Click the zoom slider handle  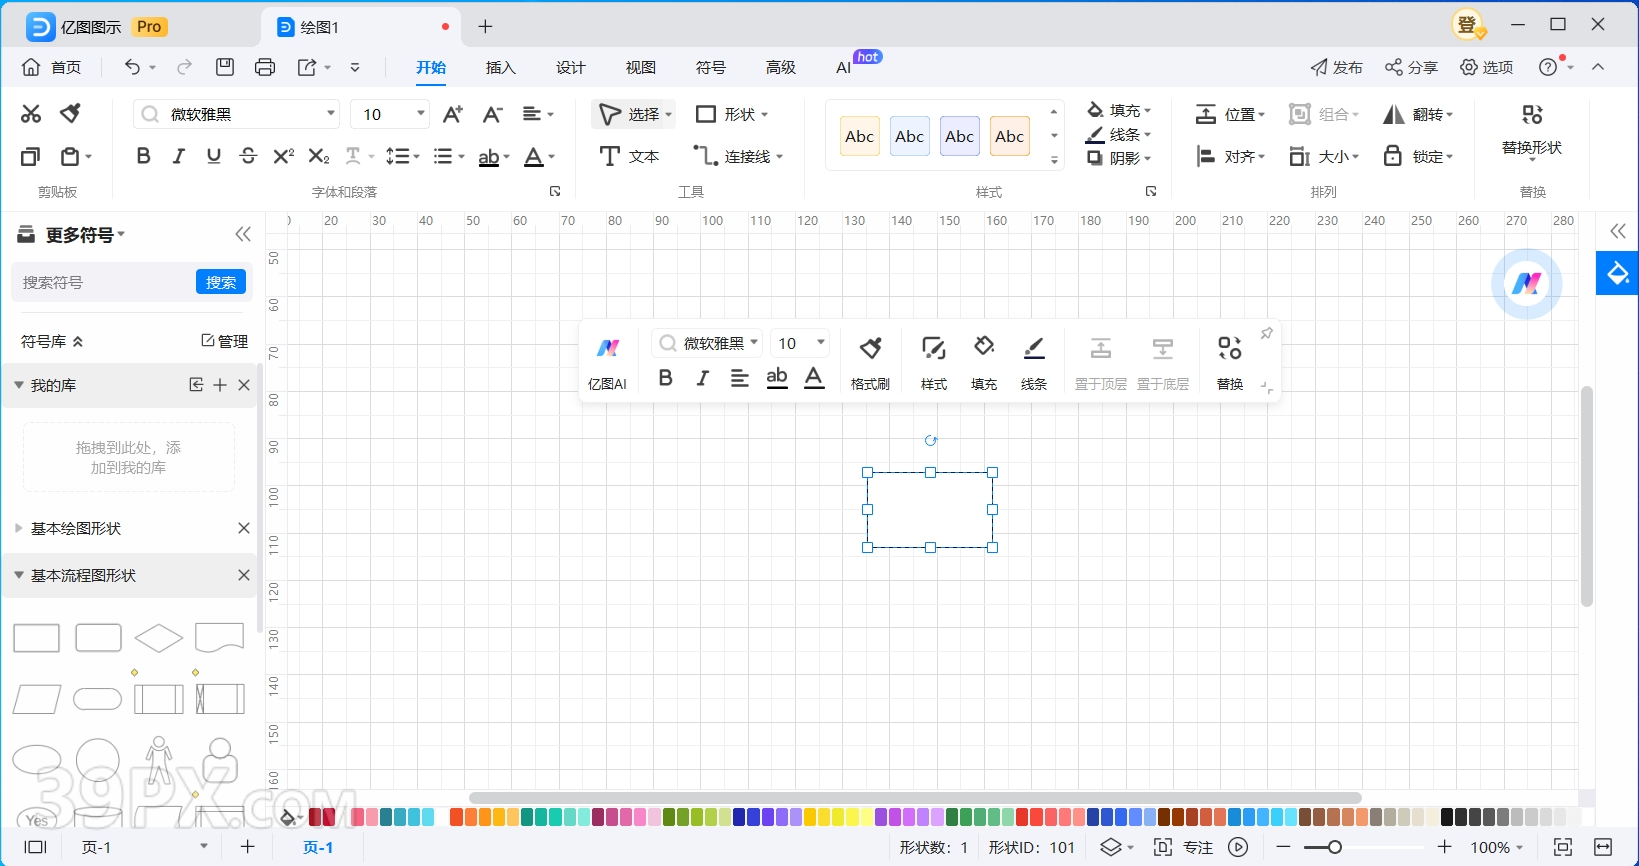[1334, 847]
